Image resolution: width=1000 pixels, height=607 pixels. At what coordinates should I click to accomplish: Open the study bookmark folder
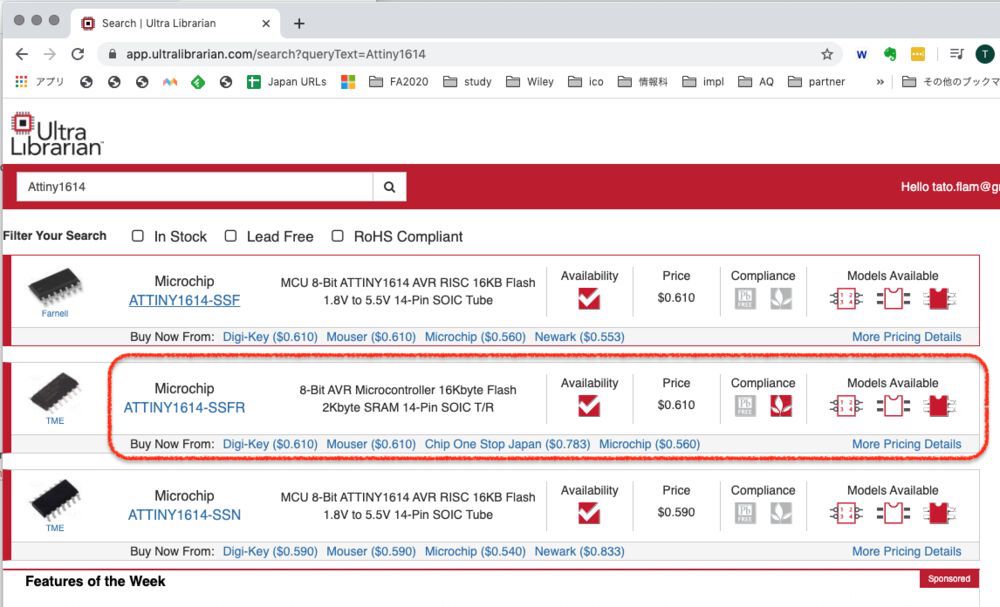(467, 82)
